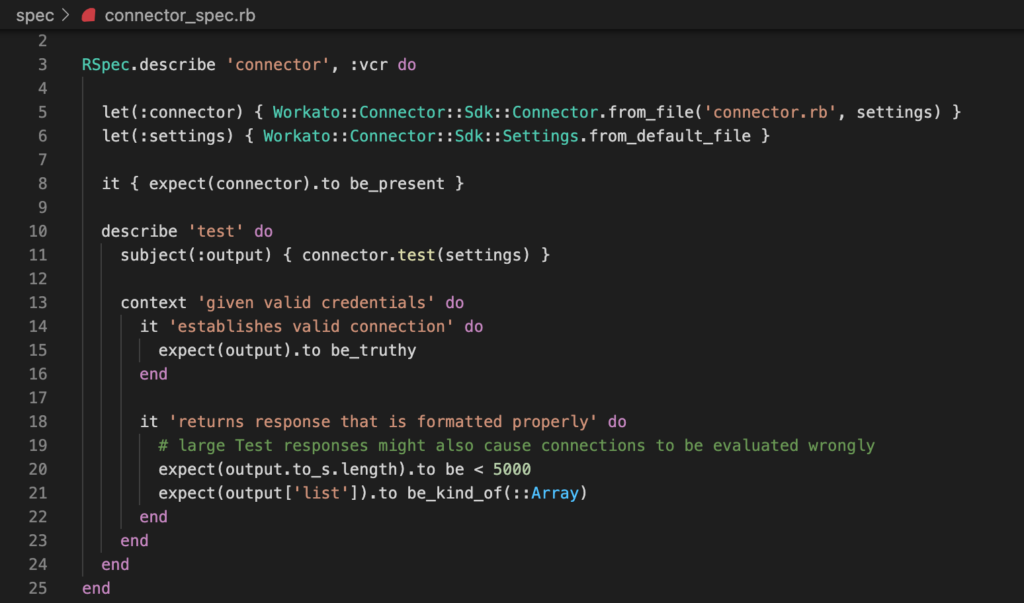
Task: Click the breadcrumb chevron separator after spec
Action: pos(66,16)
